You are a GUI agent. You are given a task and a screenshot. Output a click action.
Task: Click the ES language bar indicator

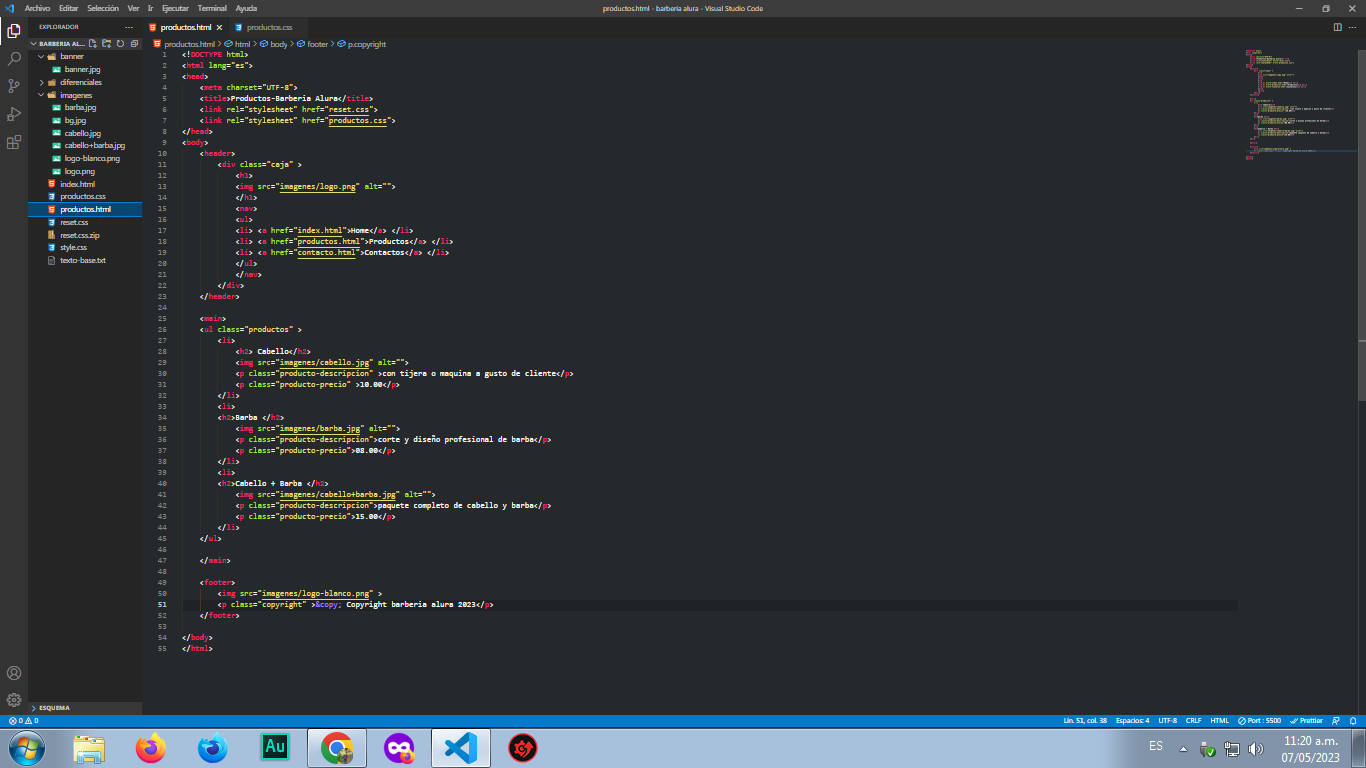1156,747
